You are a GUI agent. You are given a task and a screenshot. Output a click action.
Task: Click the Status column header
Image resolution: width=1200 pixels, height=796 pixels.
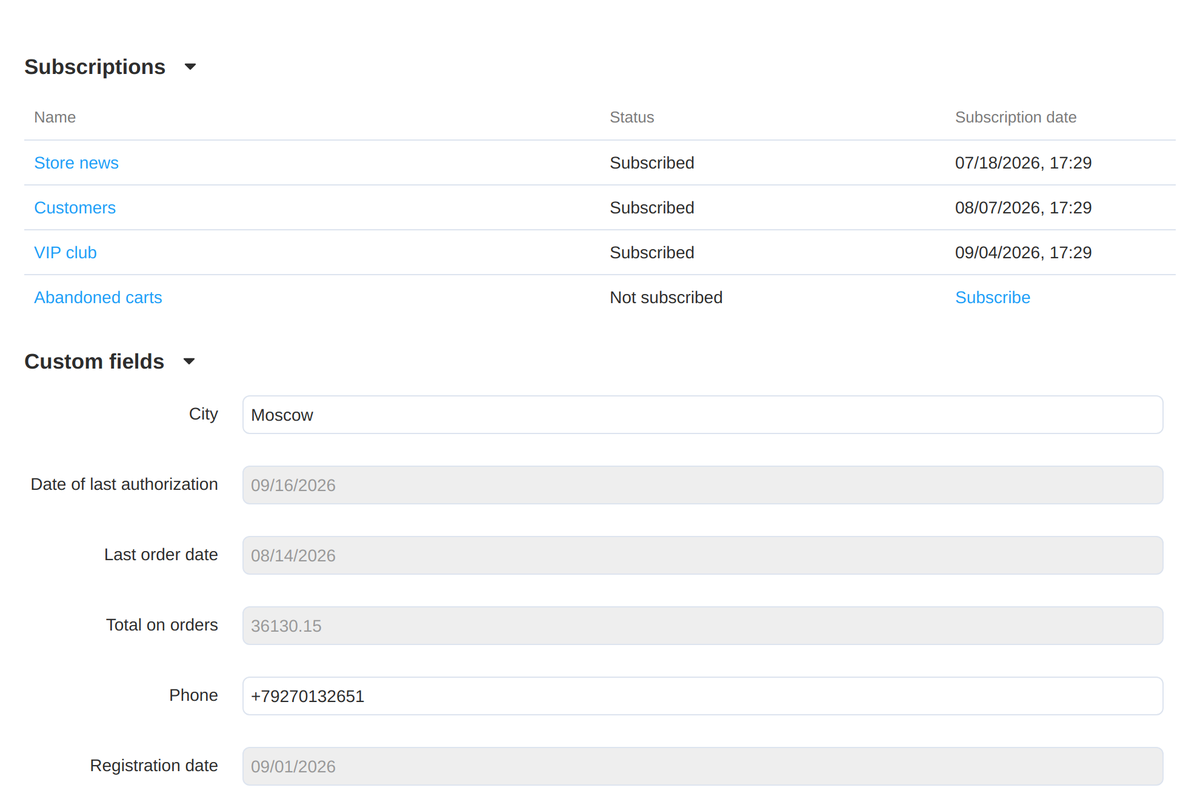[x=632, y=118]
